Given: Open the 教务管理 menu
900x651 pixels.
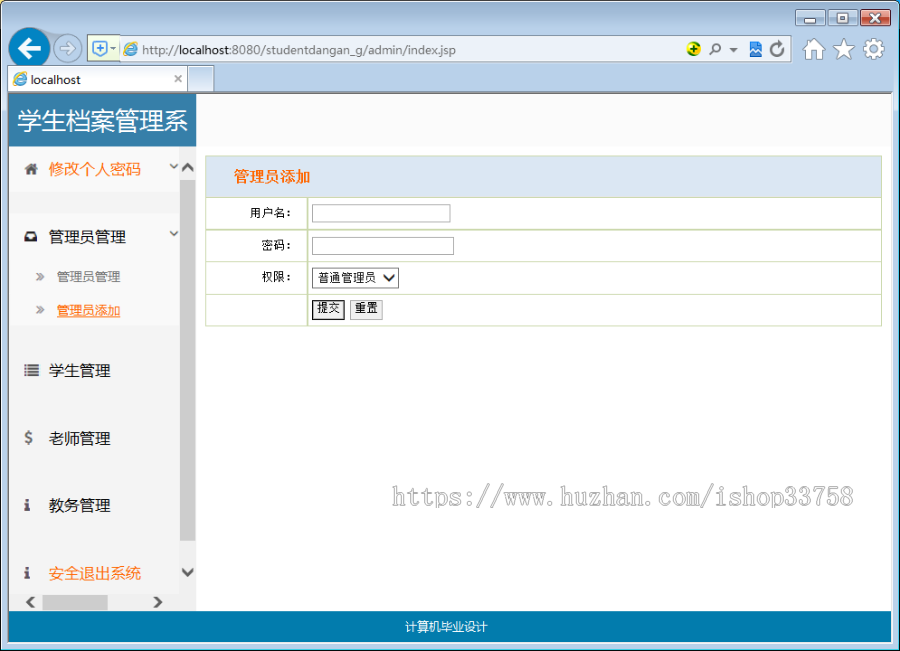Looking at the screenshot, I should tap(79, 506).
